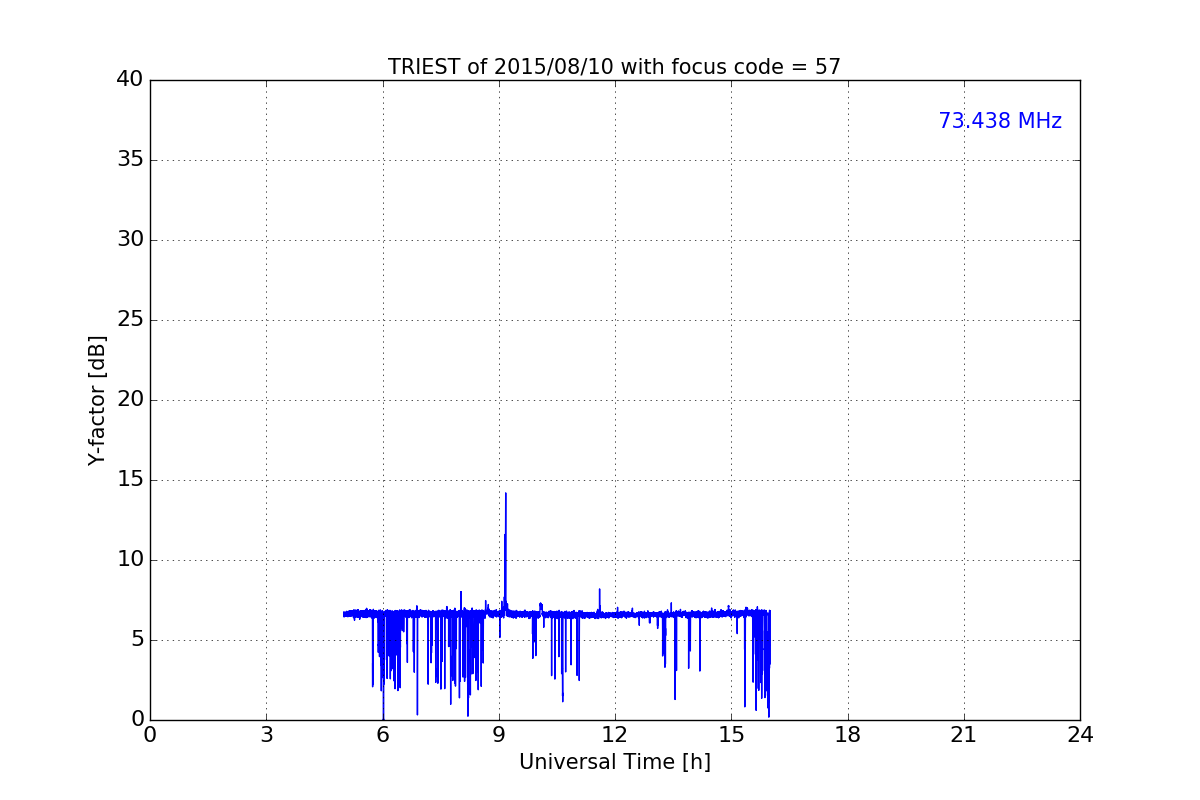The image size is (1200, 800).
Task: Click the '73.438 MHz' frequency label
Action: point(1000,121)
